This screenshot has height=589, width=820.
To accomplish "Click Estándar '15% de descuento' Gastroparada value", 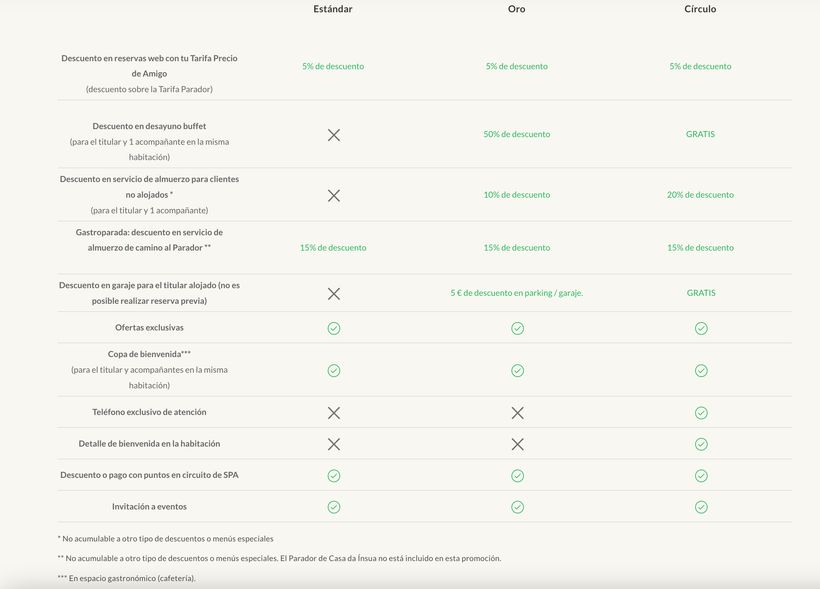I will point(333,247).
